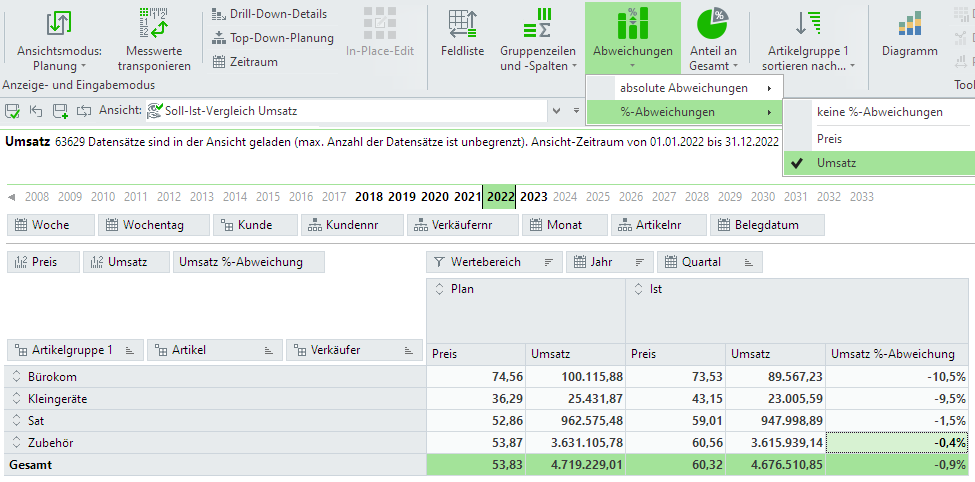
Task: Open absolute Abweichungen submenu
Action: (683, 88)
